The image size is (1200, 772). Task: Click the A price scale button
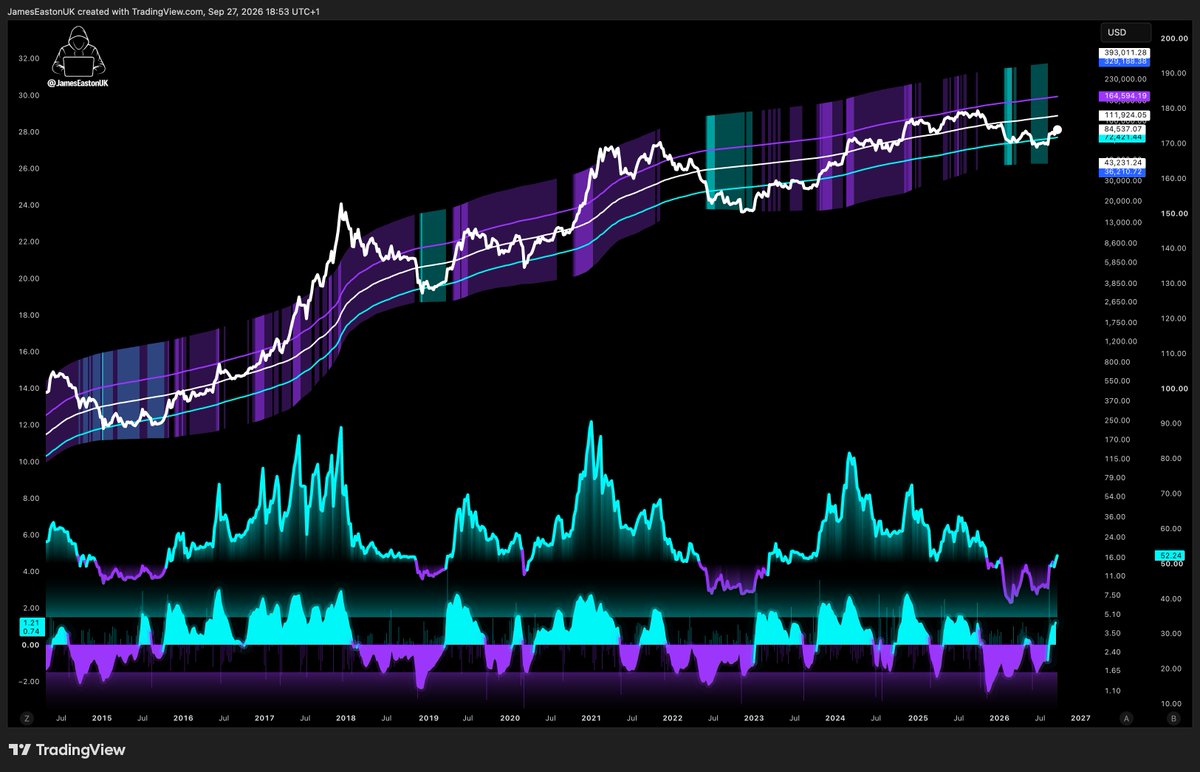(x=1127, y=718)
